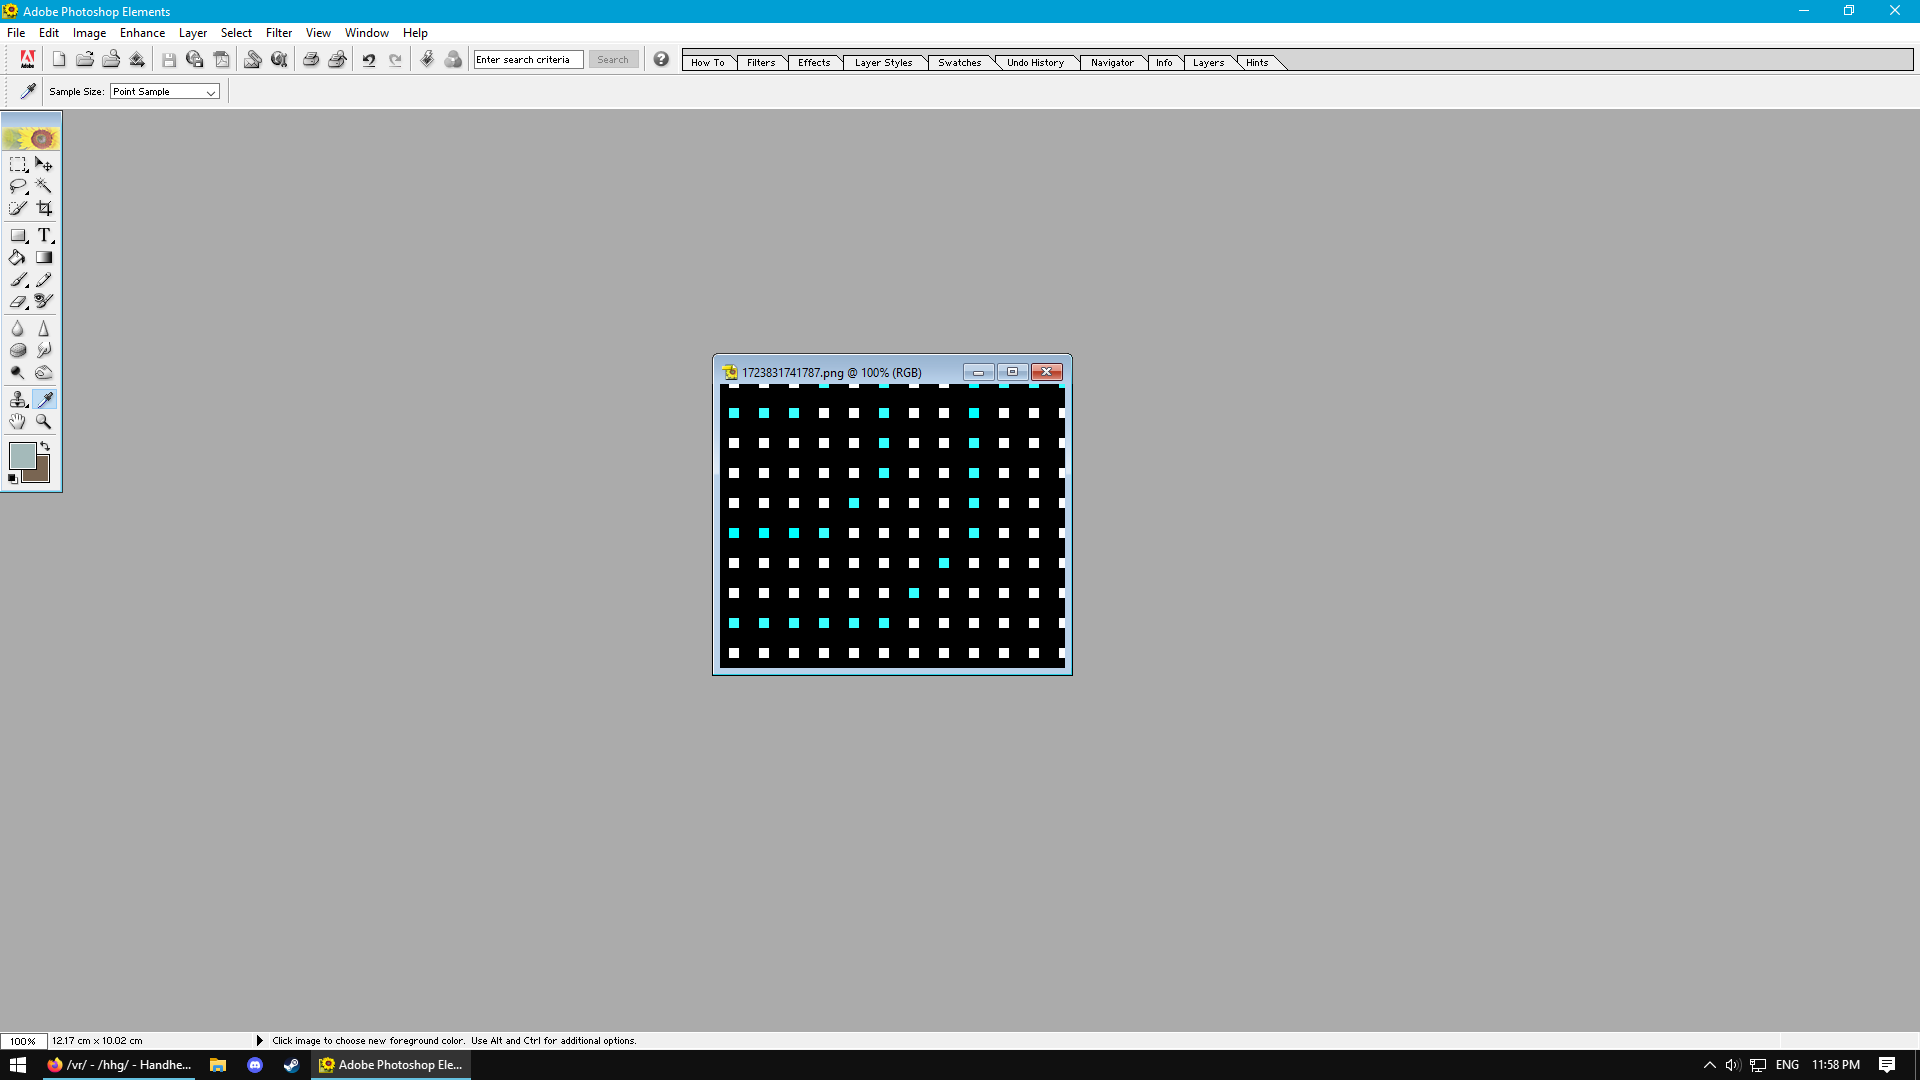Select the Smudge tool
Screen dimensions: 1920x1080
[x=44, y=351]
